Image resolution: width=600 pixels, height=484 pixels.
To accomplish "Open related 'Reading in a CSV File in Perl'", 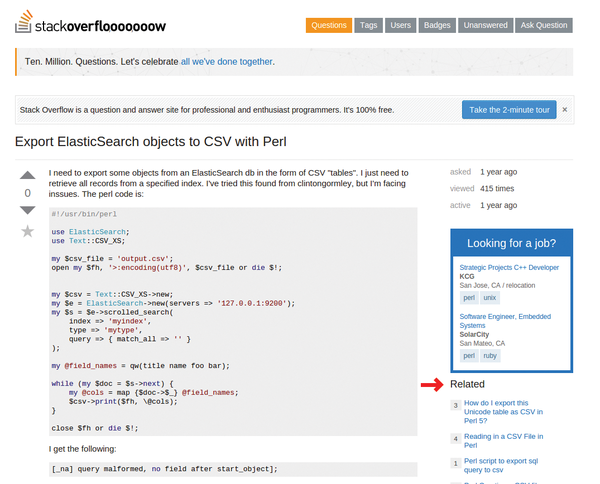I will [504, 441].
